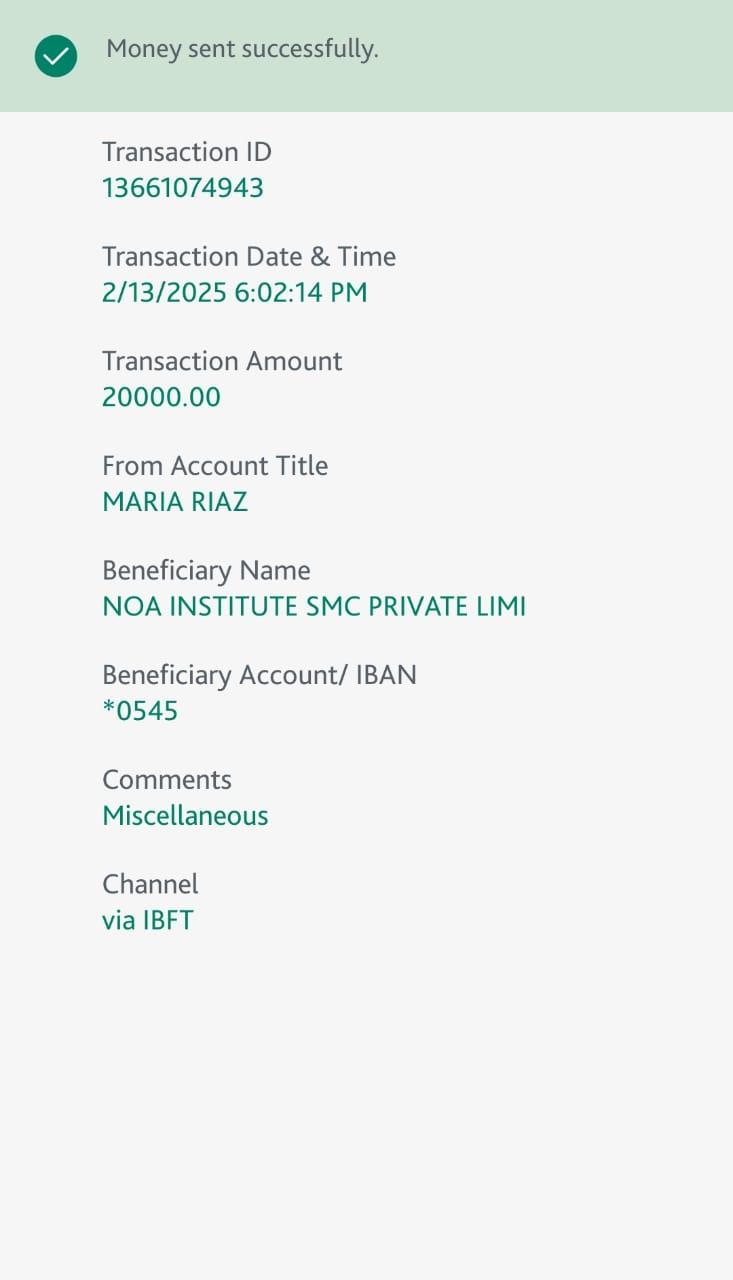Click the Transaction Date & Time label

(249, 257)
